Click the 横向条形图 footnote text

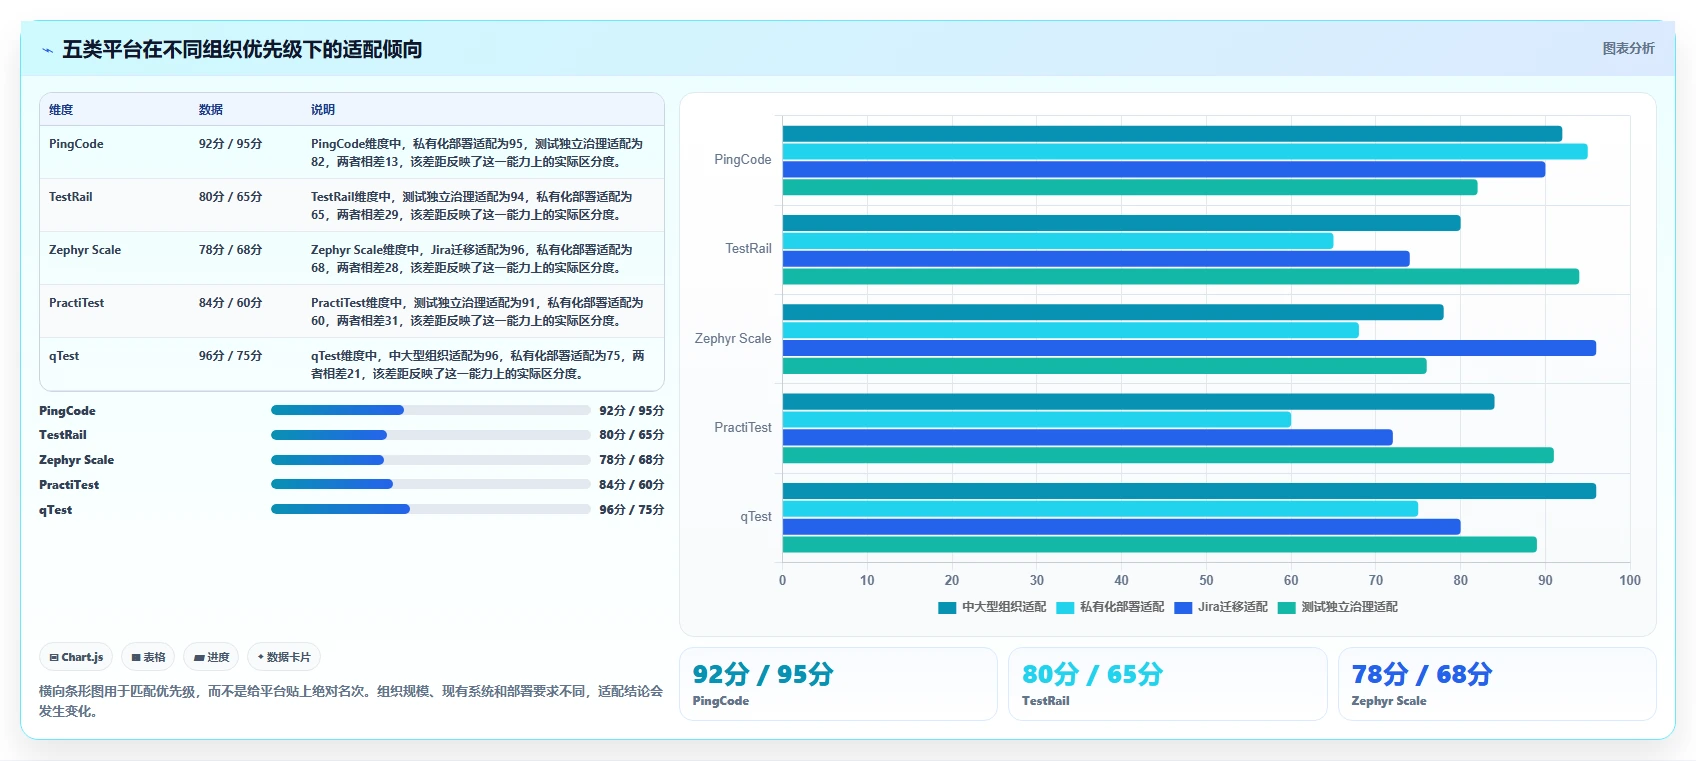pyautogui.click(x=351, y=701)
